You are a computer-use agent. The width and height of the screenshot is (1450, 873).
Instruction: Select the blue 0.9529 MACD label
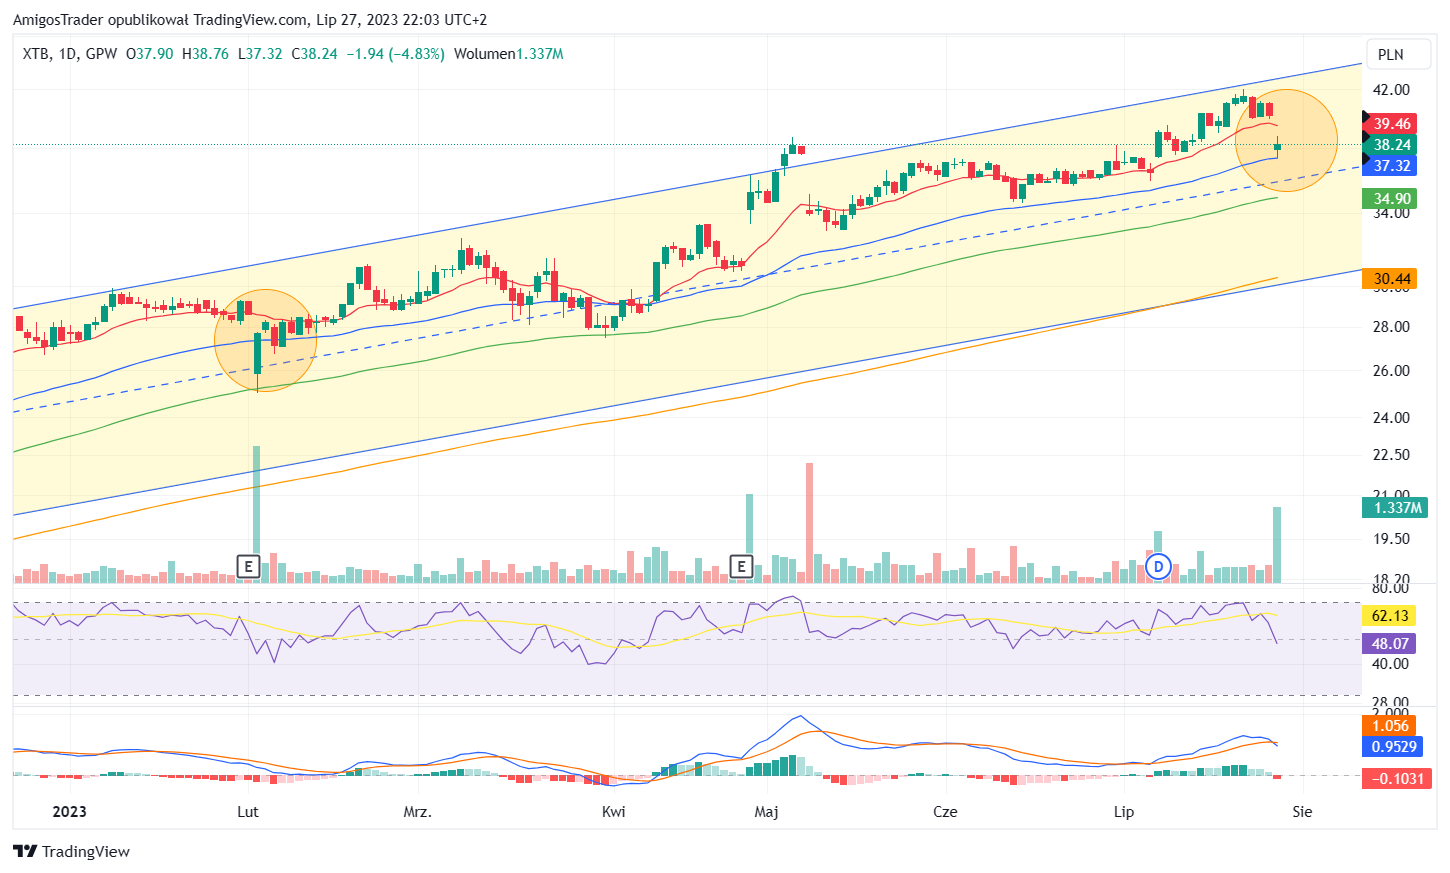point(1393,747)
